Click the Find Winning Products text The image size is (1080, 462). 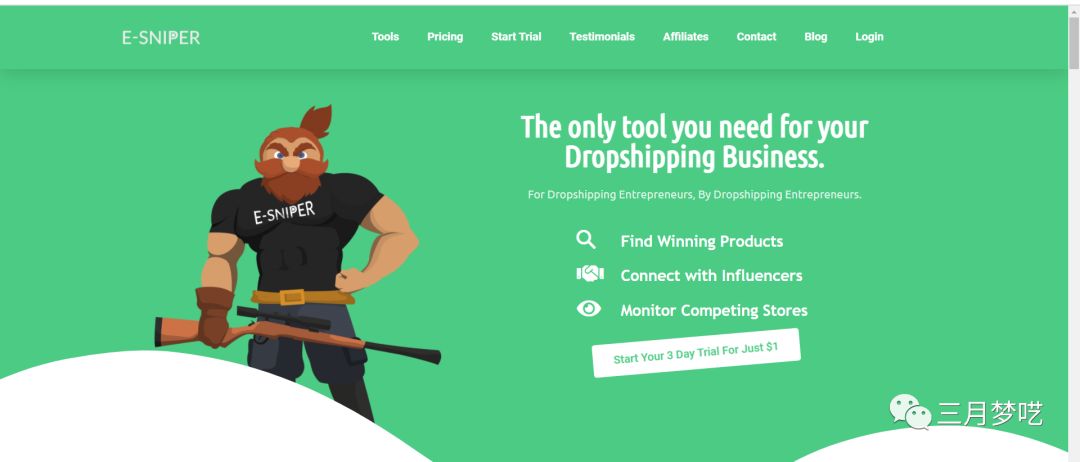pos(701,242)
